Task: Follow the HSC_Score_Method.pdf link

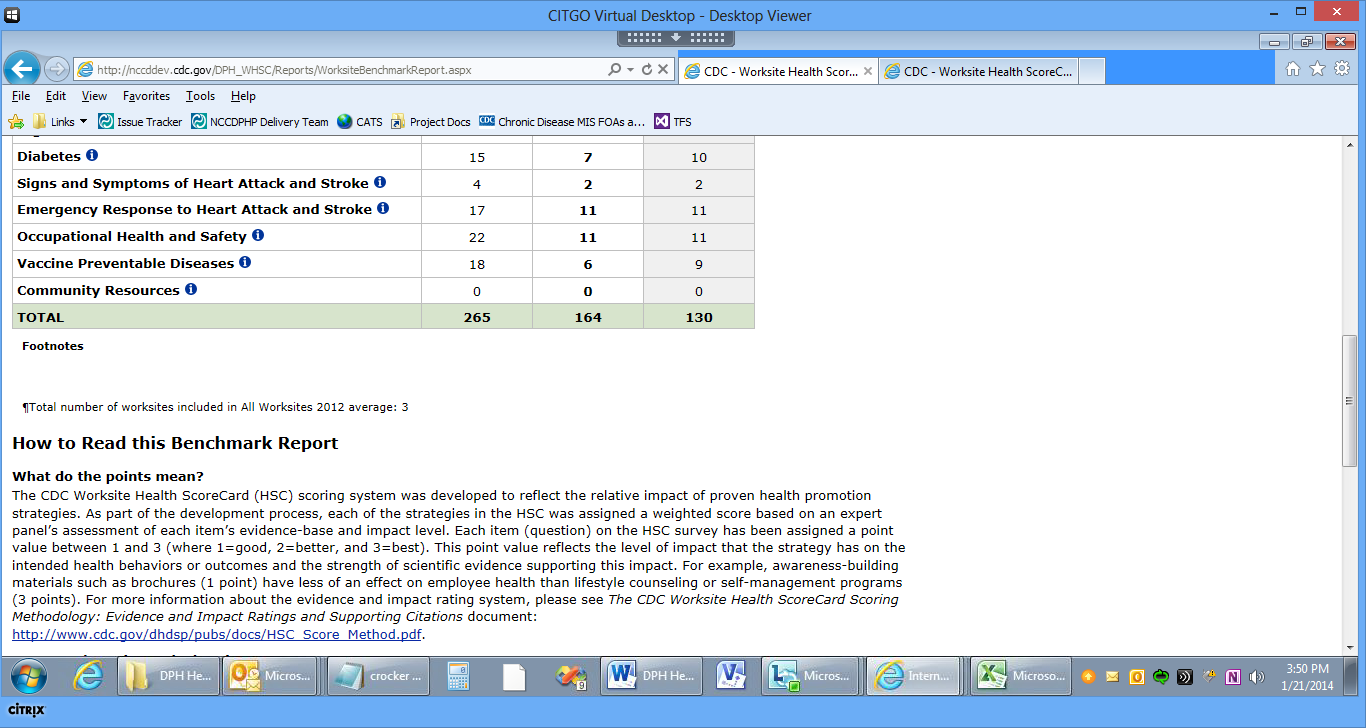Action: (x=216, y=634)
